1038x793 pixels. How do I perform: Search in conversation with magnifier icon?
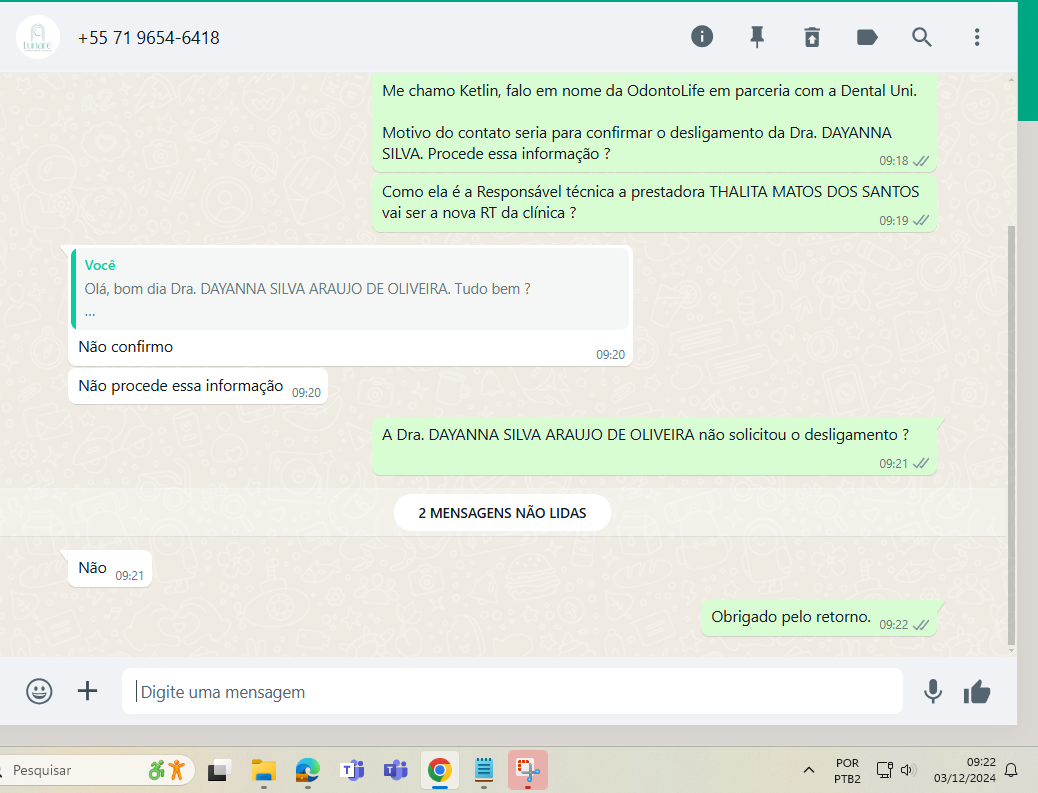pyautogui.click(x=921, y=37)
